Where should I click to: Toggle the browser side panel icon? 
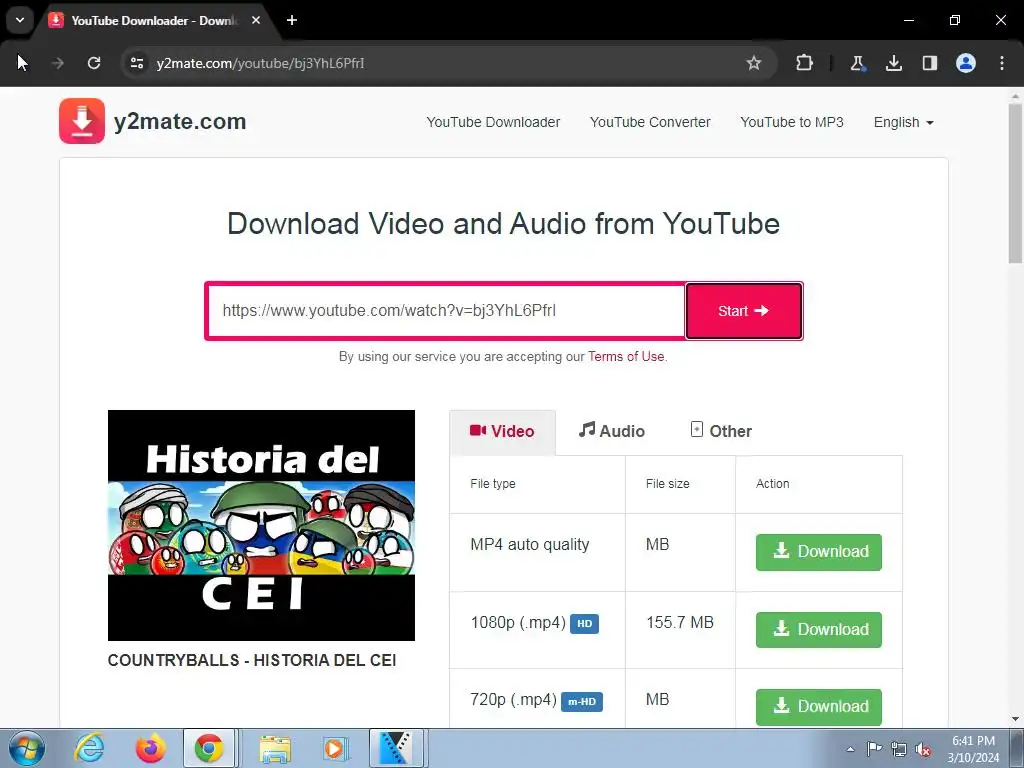(929, 63)
